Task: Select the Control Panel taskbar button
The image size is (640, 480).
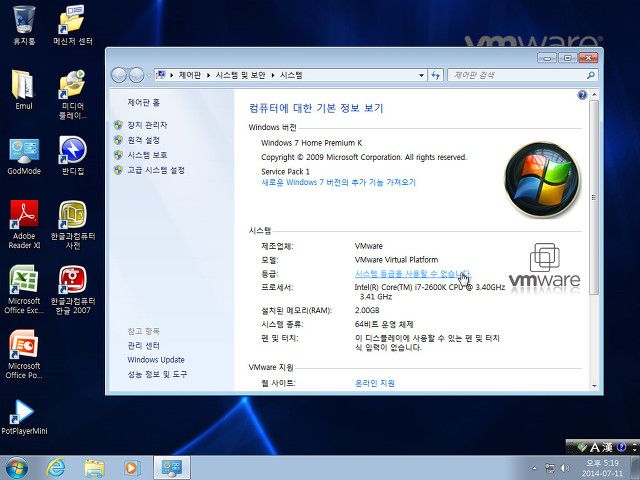Action: (x=172, y=468)
